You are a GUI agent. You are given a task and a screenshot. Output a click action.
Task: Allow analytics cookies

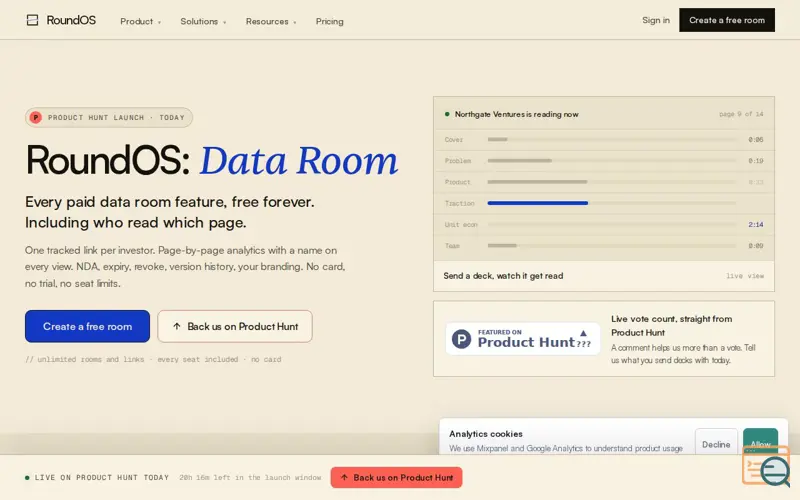760,441
